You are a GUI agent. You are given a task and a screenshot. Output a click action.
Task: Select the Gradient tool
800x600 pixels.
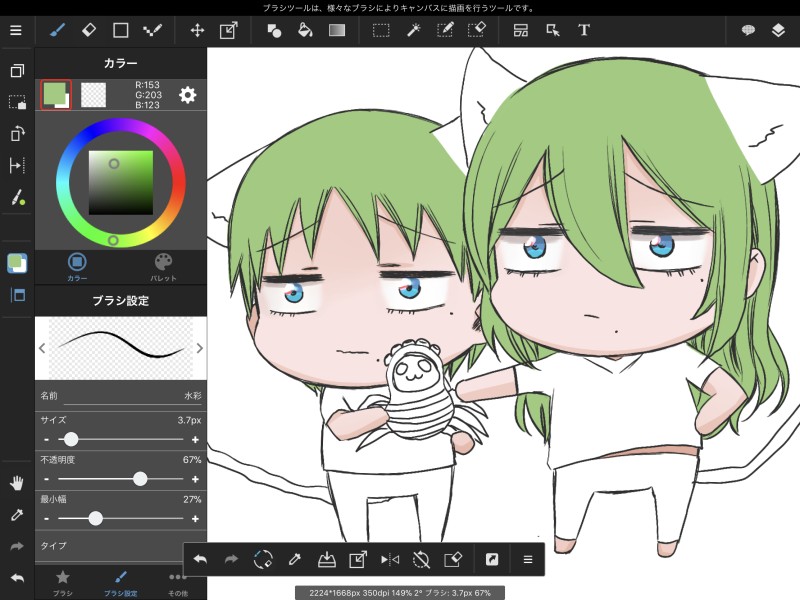337,31
